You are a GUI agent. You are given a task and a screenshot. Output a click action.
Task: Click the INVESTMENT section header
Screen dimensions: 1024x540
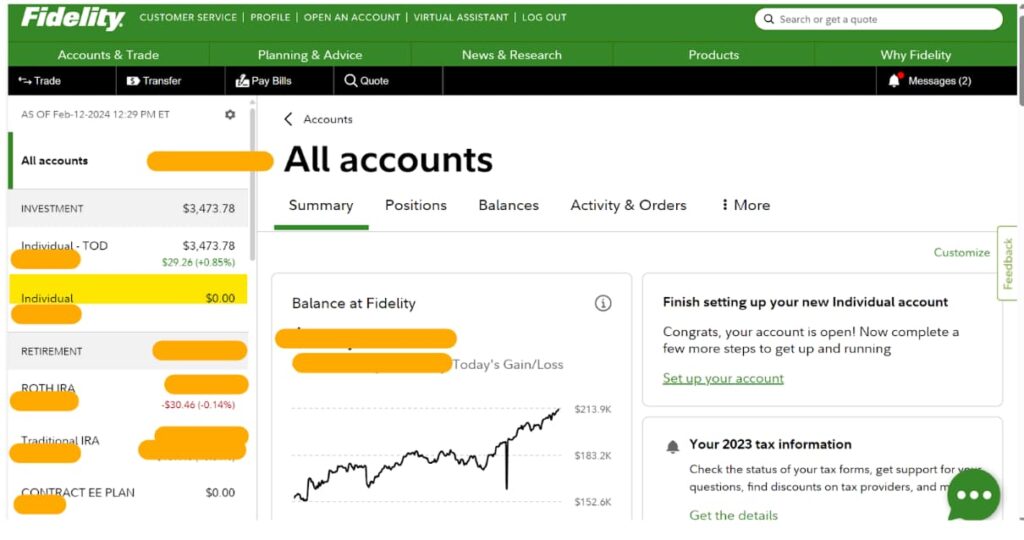coord(129,208)
